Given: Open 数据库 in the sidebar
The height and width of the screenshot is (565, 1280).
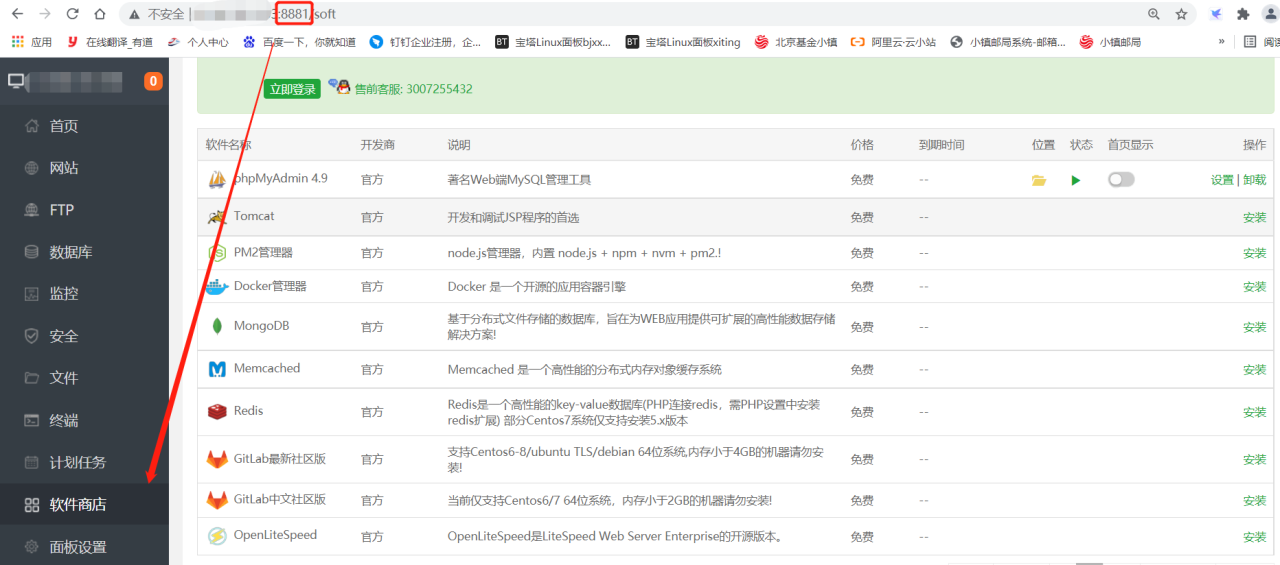Looking at the screenshot, I should click(x=71, y=252).
